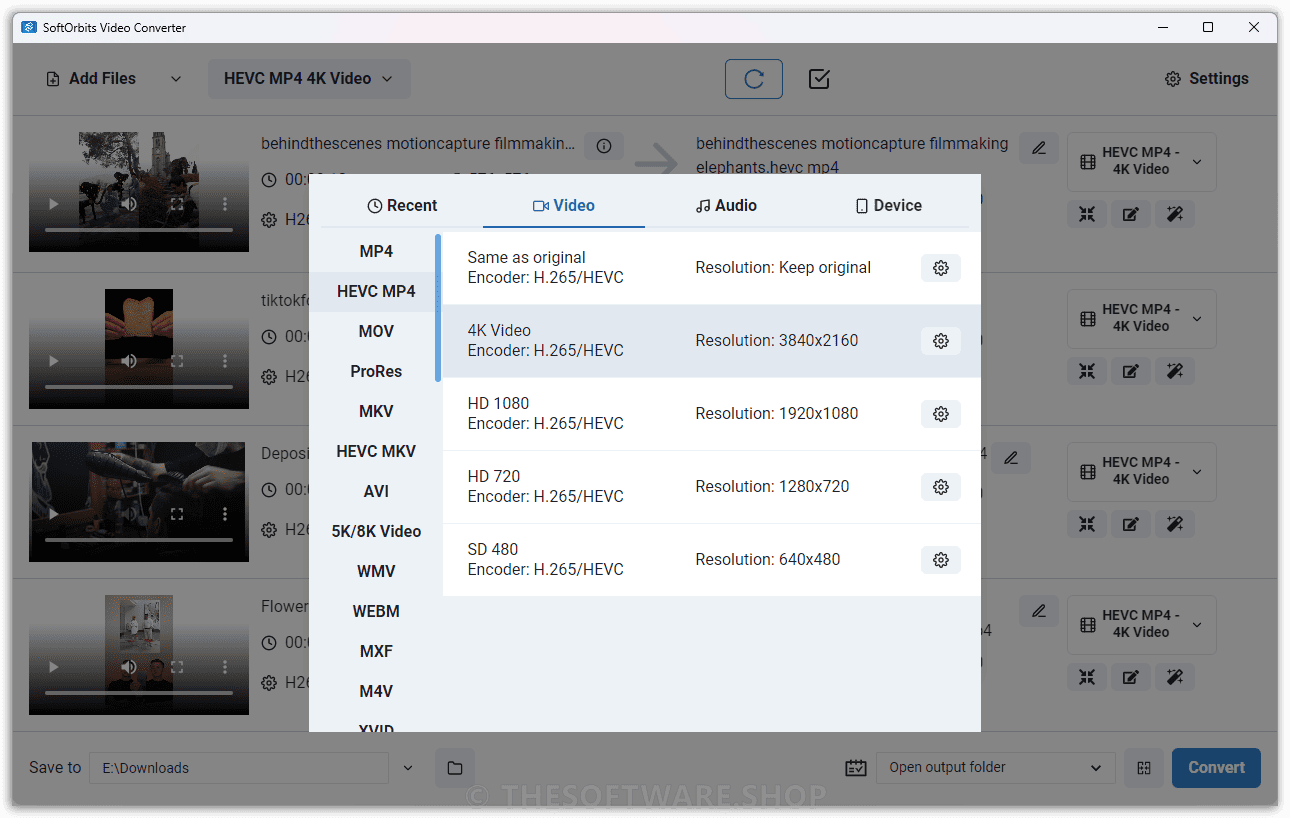1290x818 pixels.
Task: Select MP4 format in list
Action: click(376, 252)
